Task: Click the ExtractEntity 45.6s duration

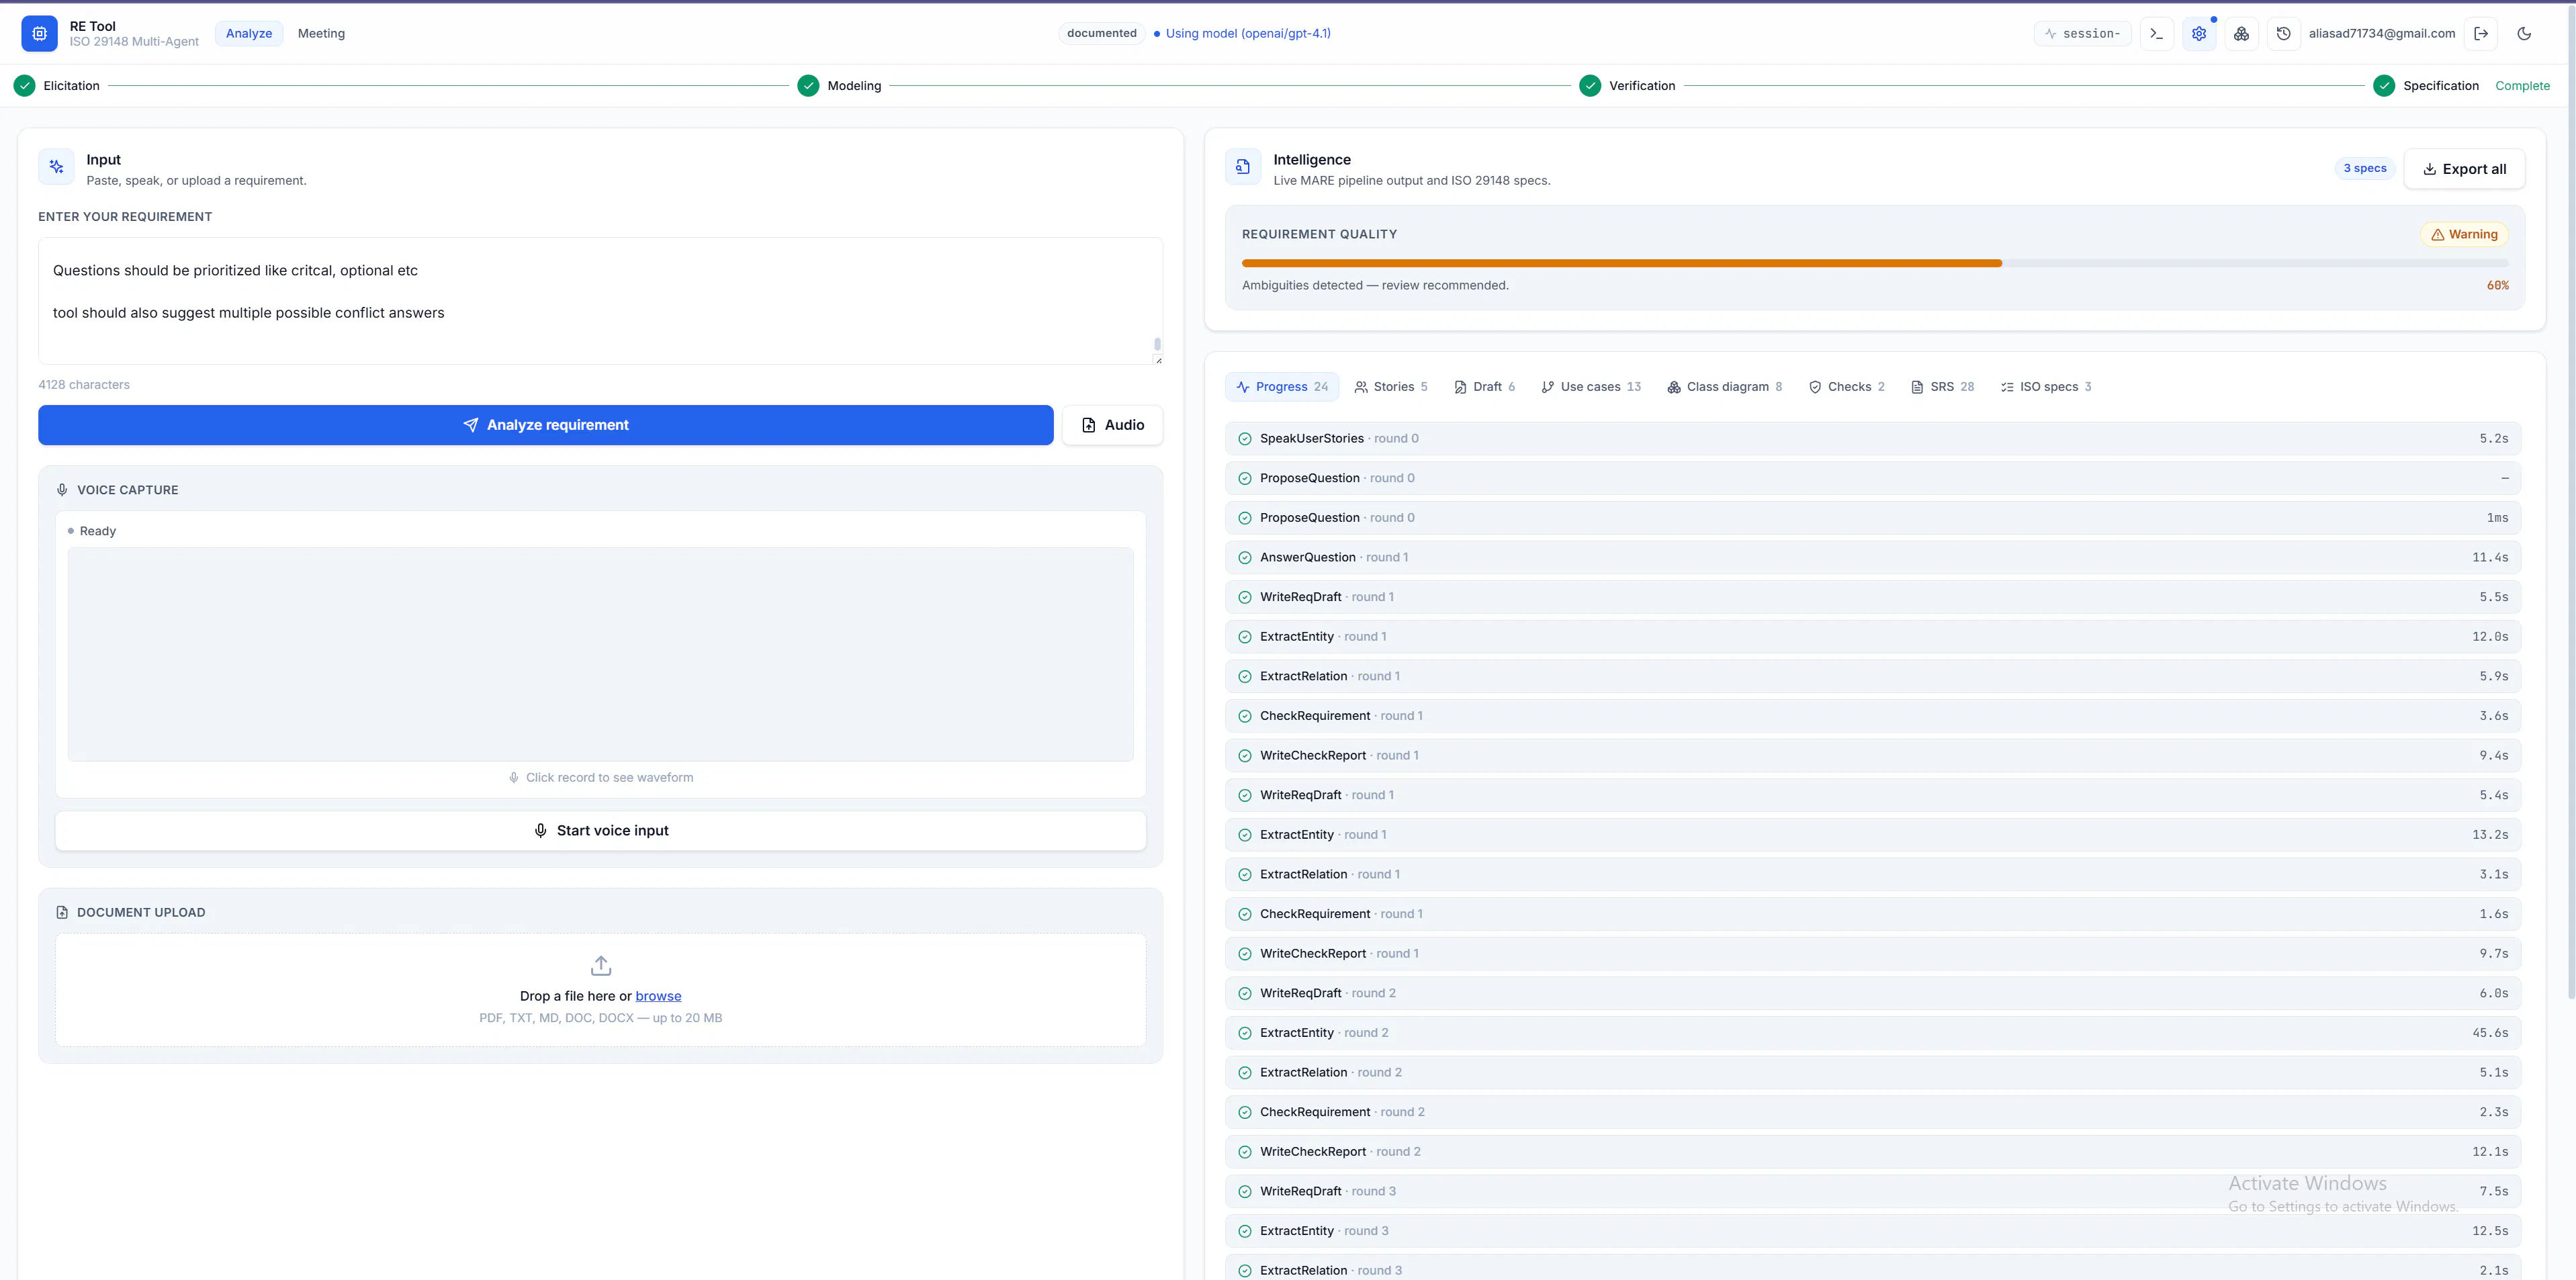Action: coord(2490,1033)
